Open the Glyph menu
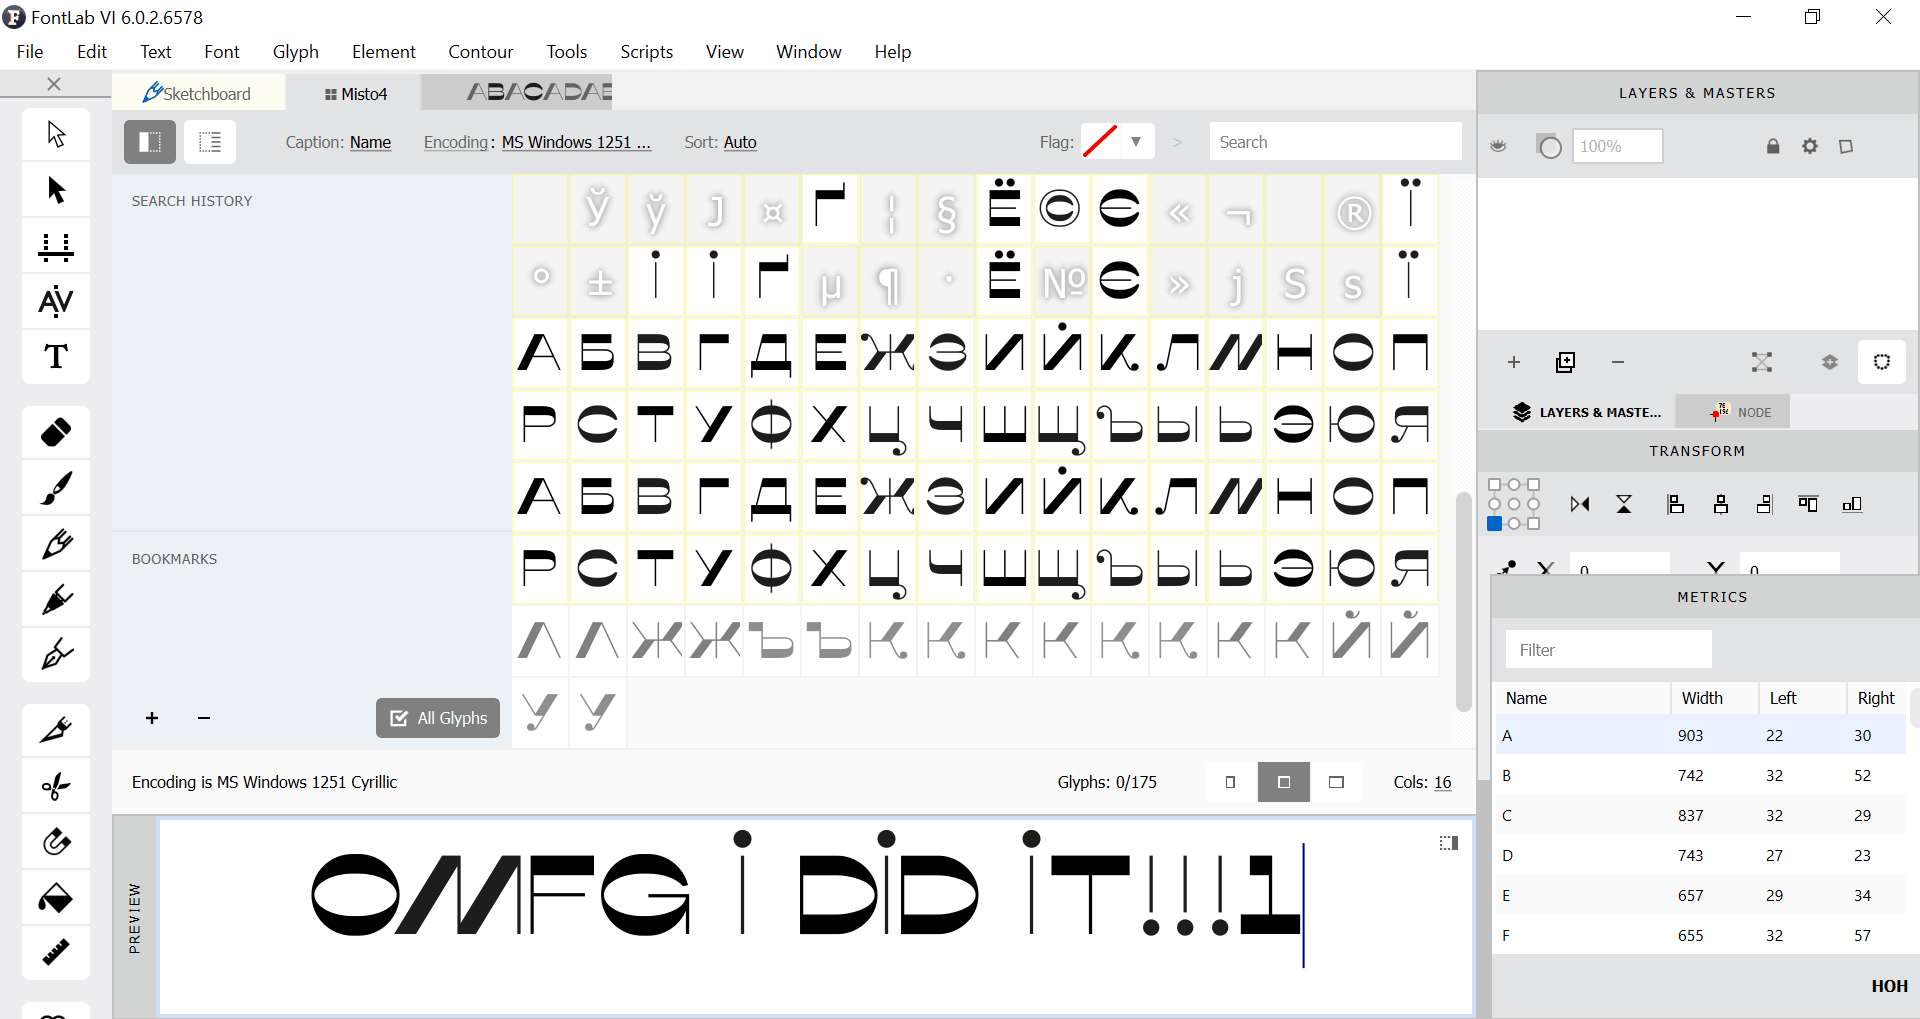The width and height of the screenshot is (1920, 1019). click(x=295, y=51)
